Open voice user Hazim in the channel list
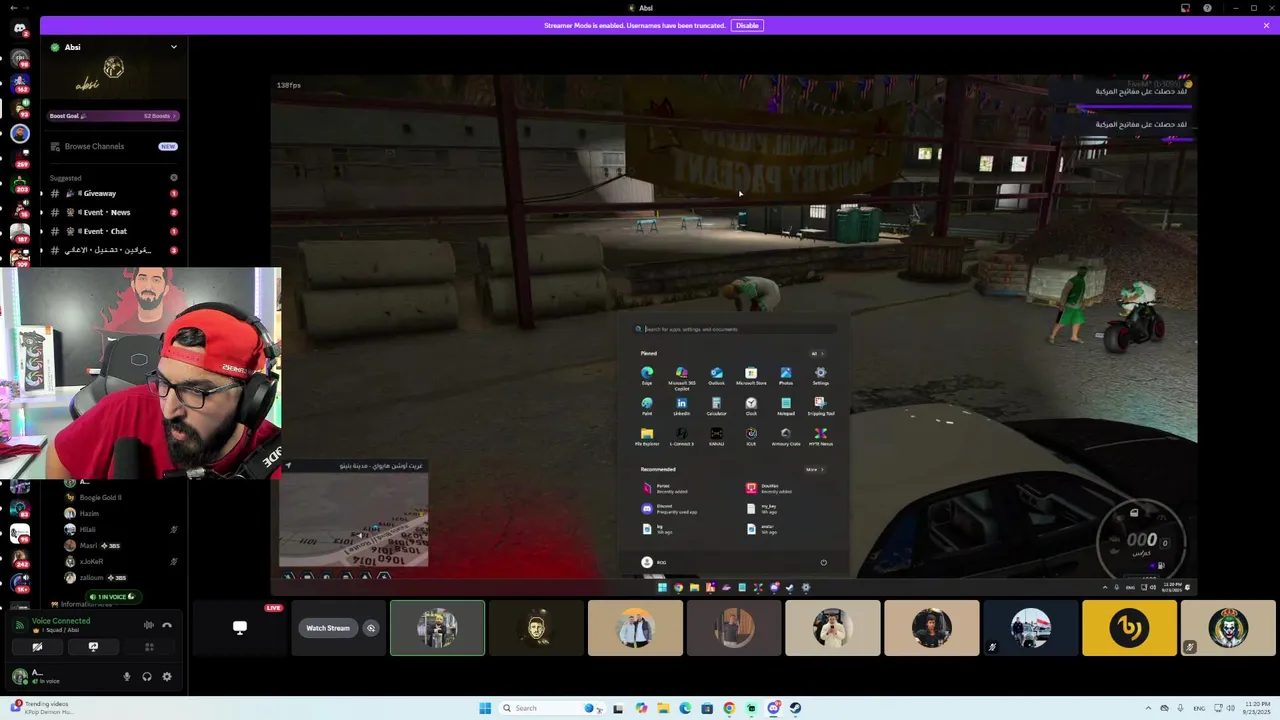The width and height of the screenshot is (1280, 720). 120,513
